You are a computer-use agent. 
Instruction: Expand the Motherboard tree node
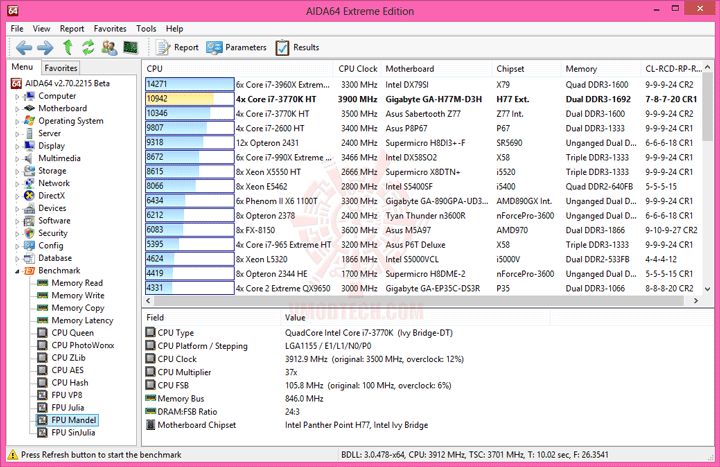[17, 109]
